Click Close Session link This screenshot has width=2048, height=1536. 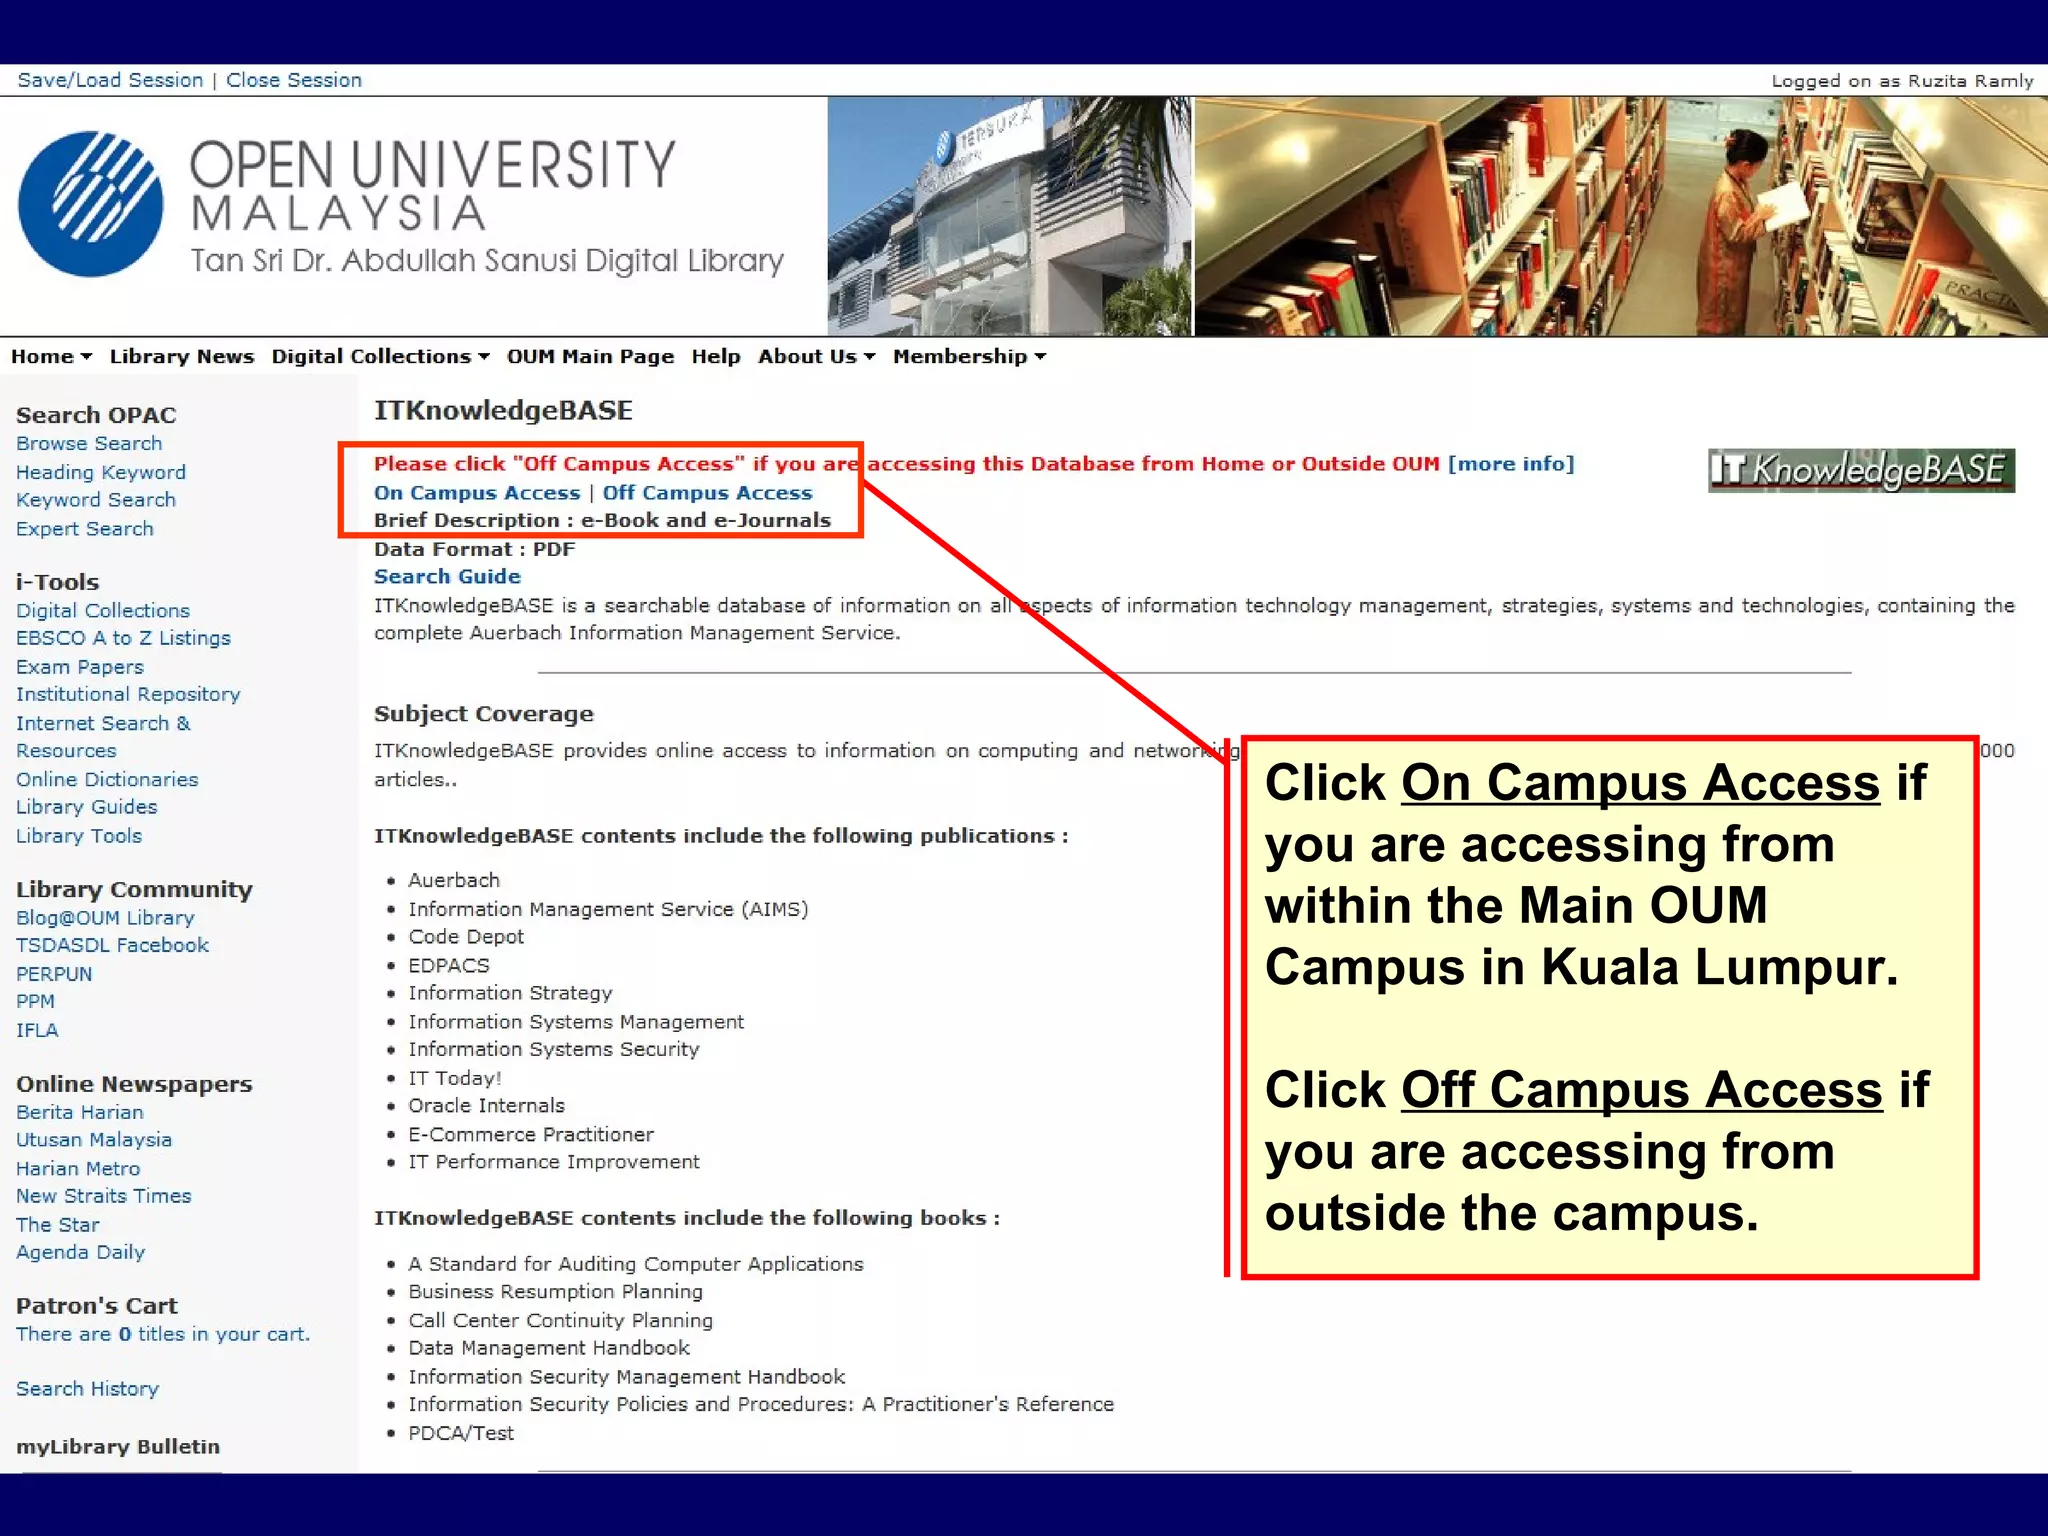tap(294, 80)
